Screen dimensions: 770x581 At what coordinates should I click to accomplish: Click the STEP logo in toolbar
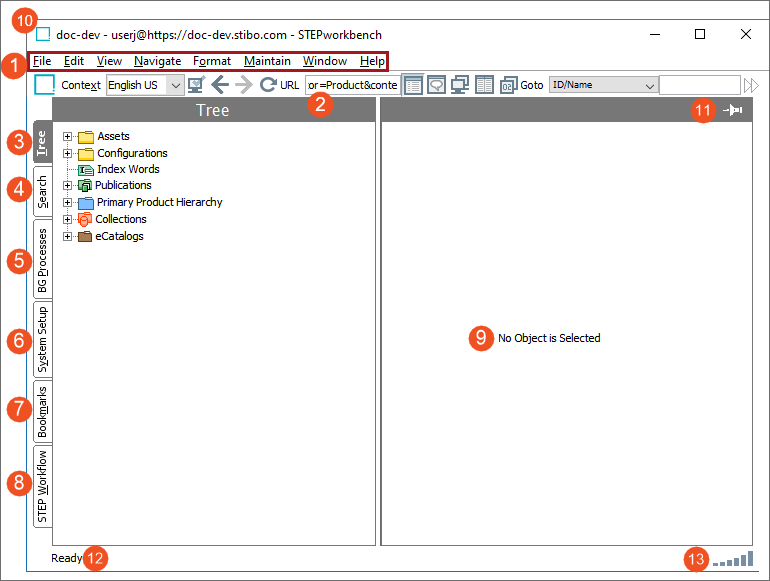click(44, 84)
